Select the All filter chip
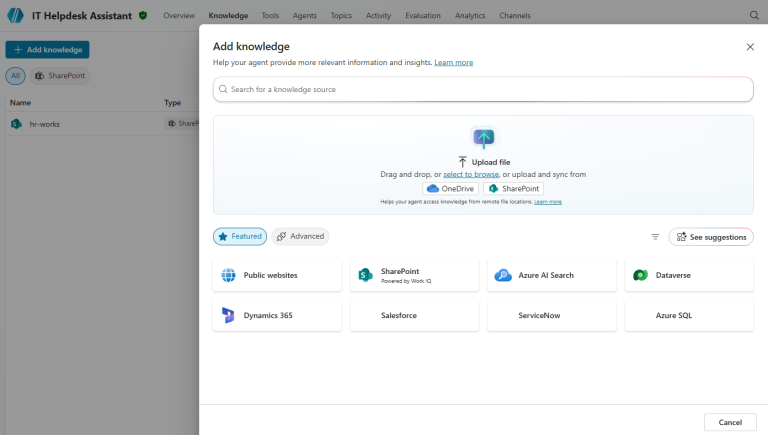This screenshot has width=768, height=435. click(x=16, y=76)
